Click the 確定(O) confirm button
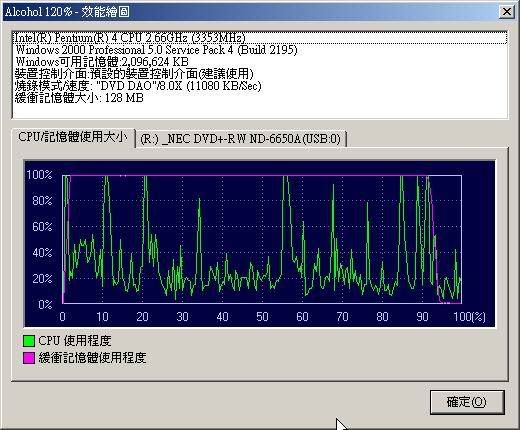Image resolution: width=520 pixels, height=430 pixels. click(467, 402)
